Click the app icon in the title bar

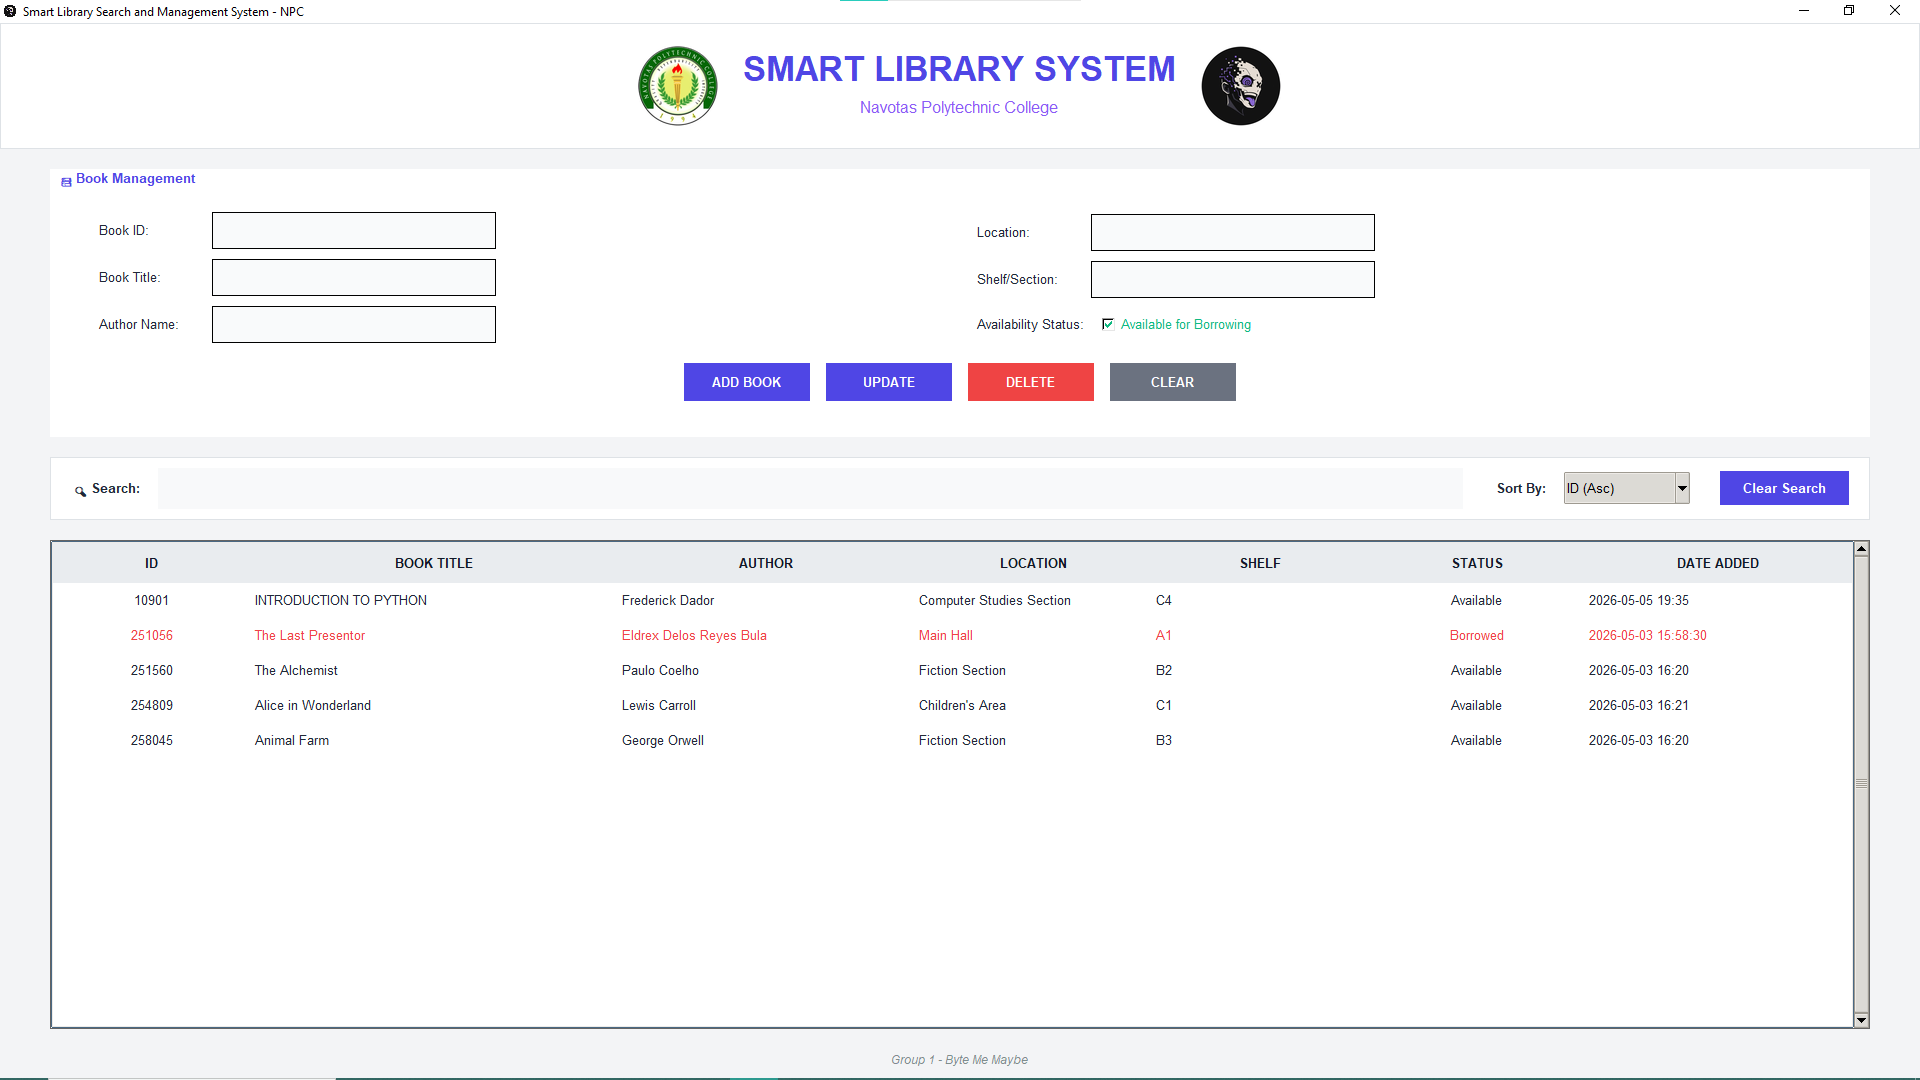10,11
